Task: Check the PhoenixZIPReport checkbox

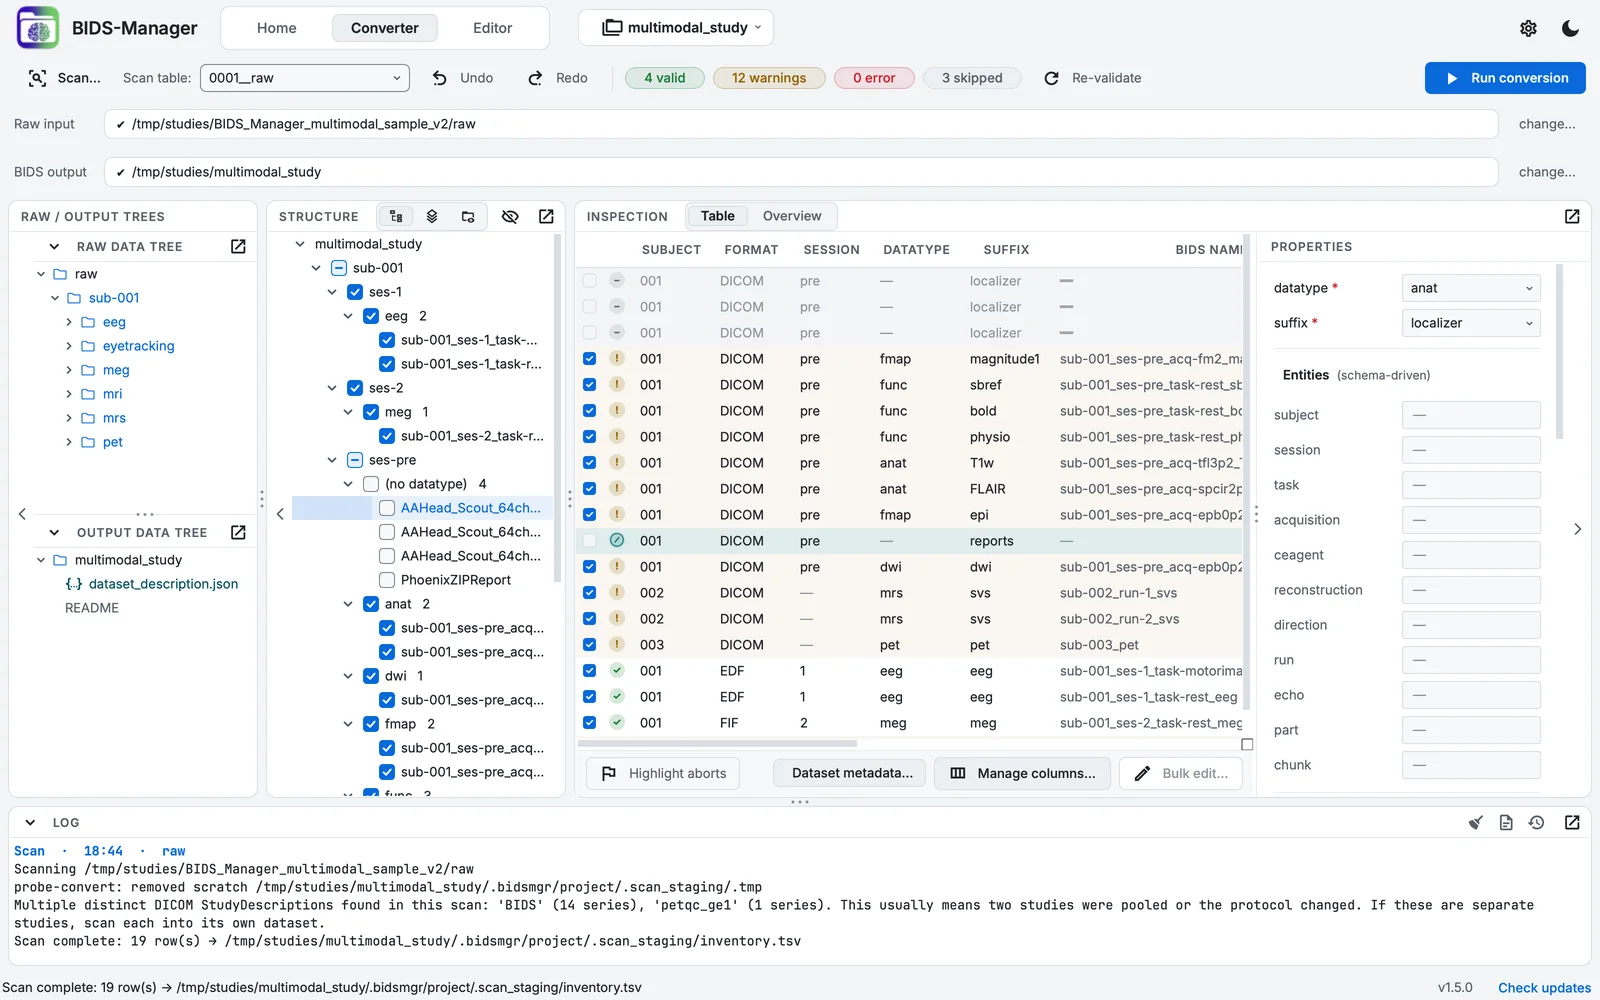Action: pyautogui.click(x=387, y=580)
